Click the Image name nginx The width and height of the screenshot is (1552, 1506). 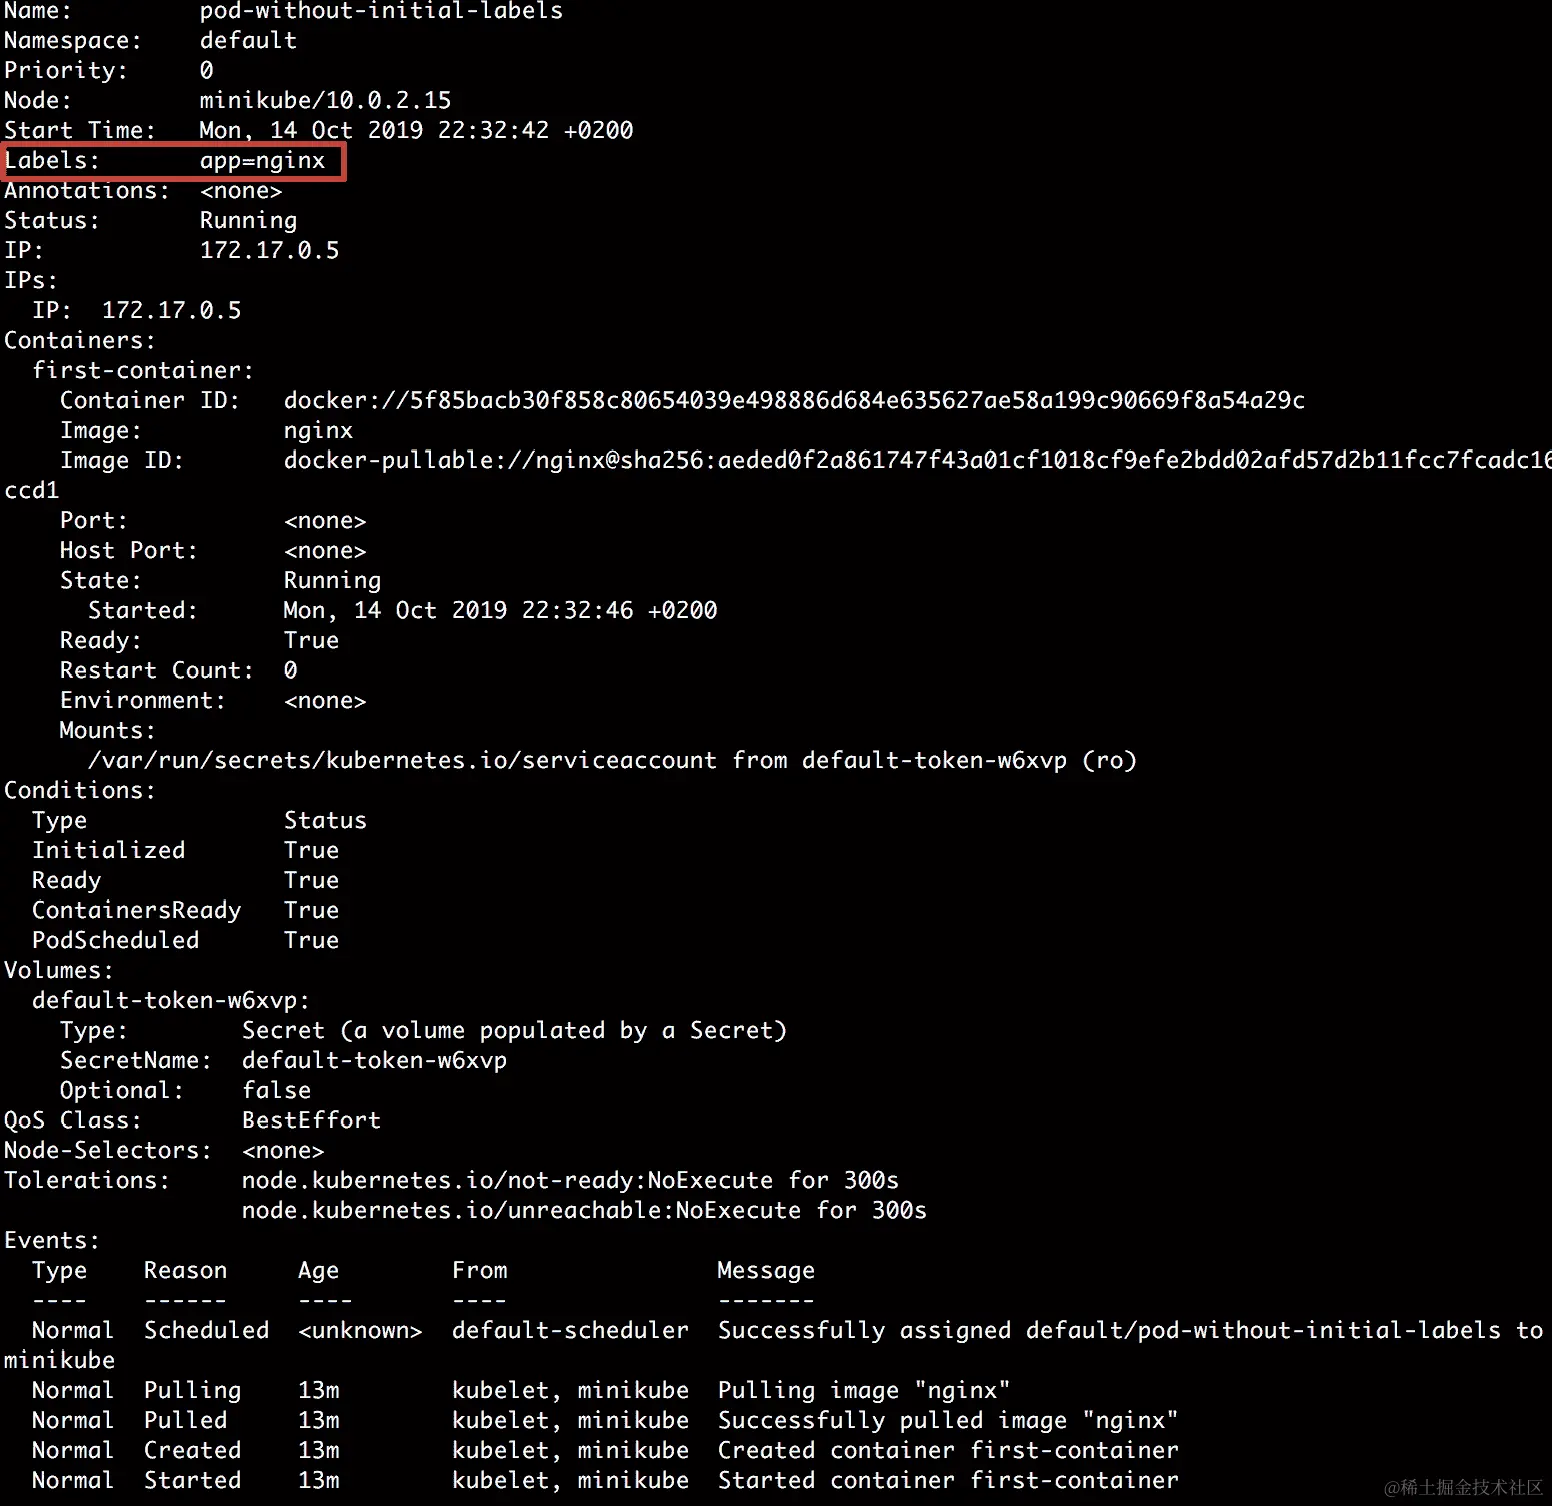tap(317, 430)
